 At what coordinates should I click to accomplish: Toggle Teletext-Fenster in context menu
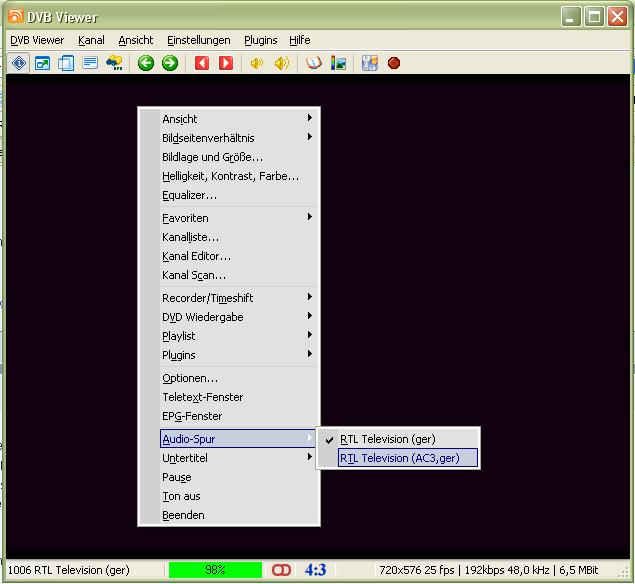tap(238, 397)
